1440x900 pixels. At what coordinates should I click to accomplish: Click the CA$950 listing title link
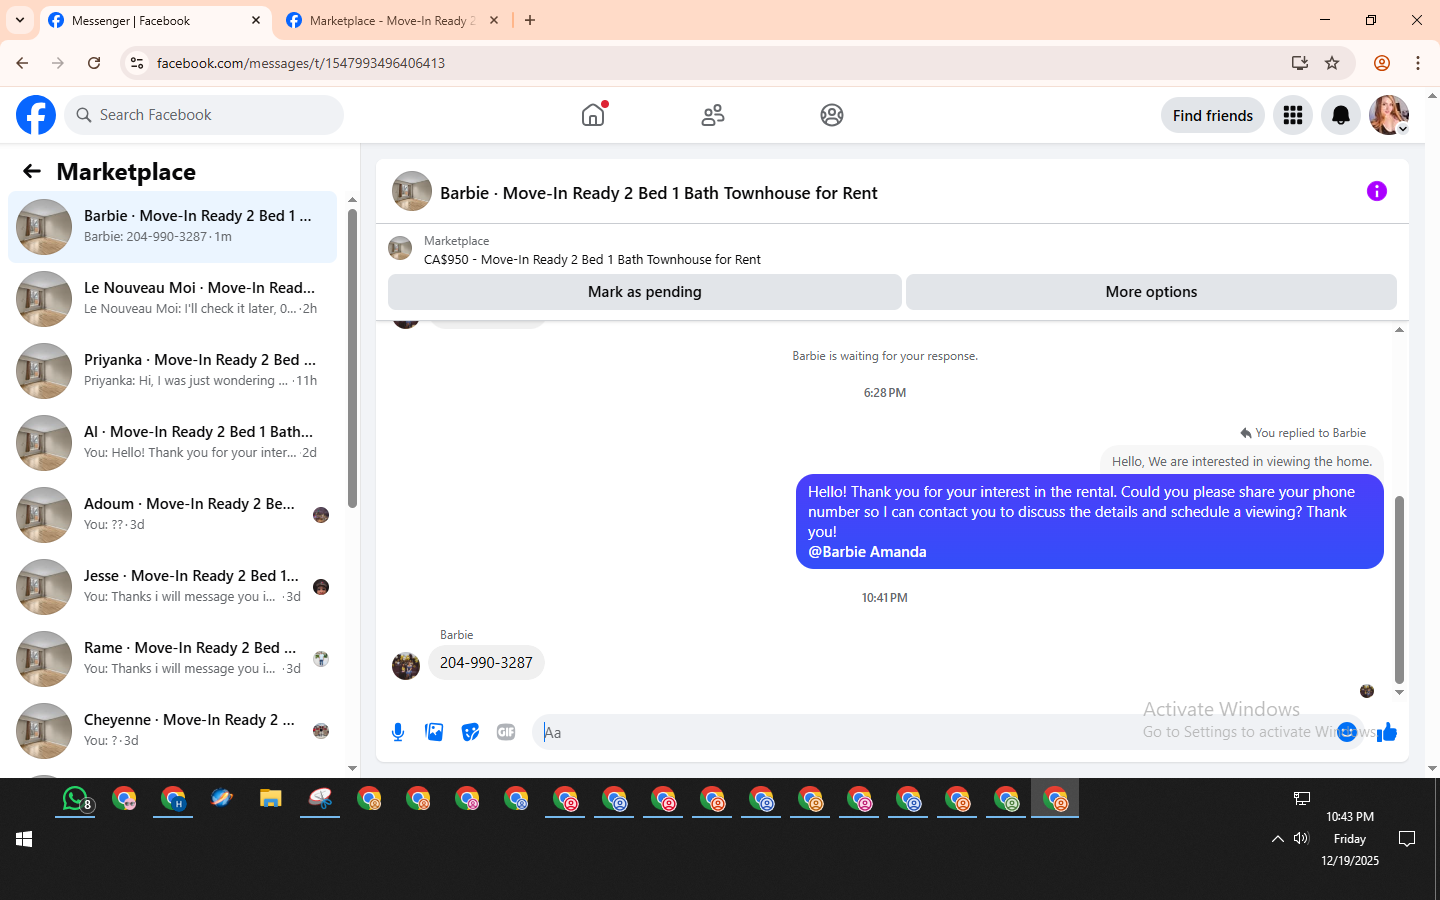(x=592, y=259)
